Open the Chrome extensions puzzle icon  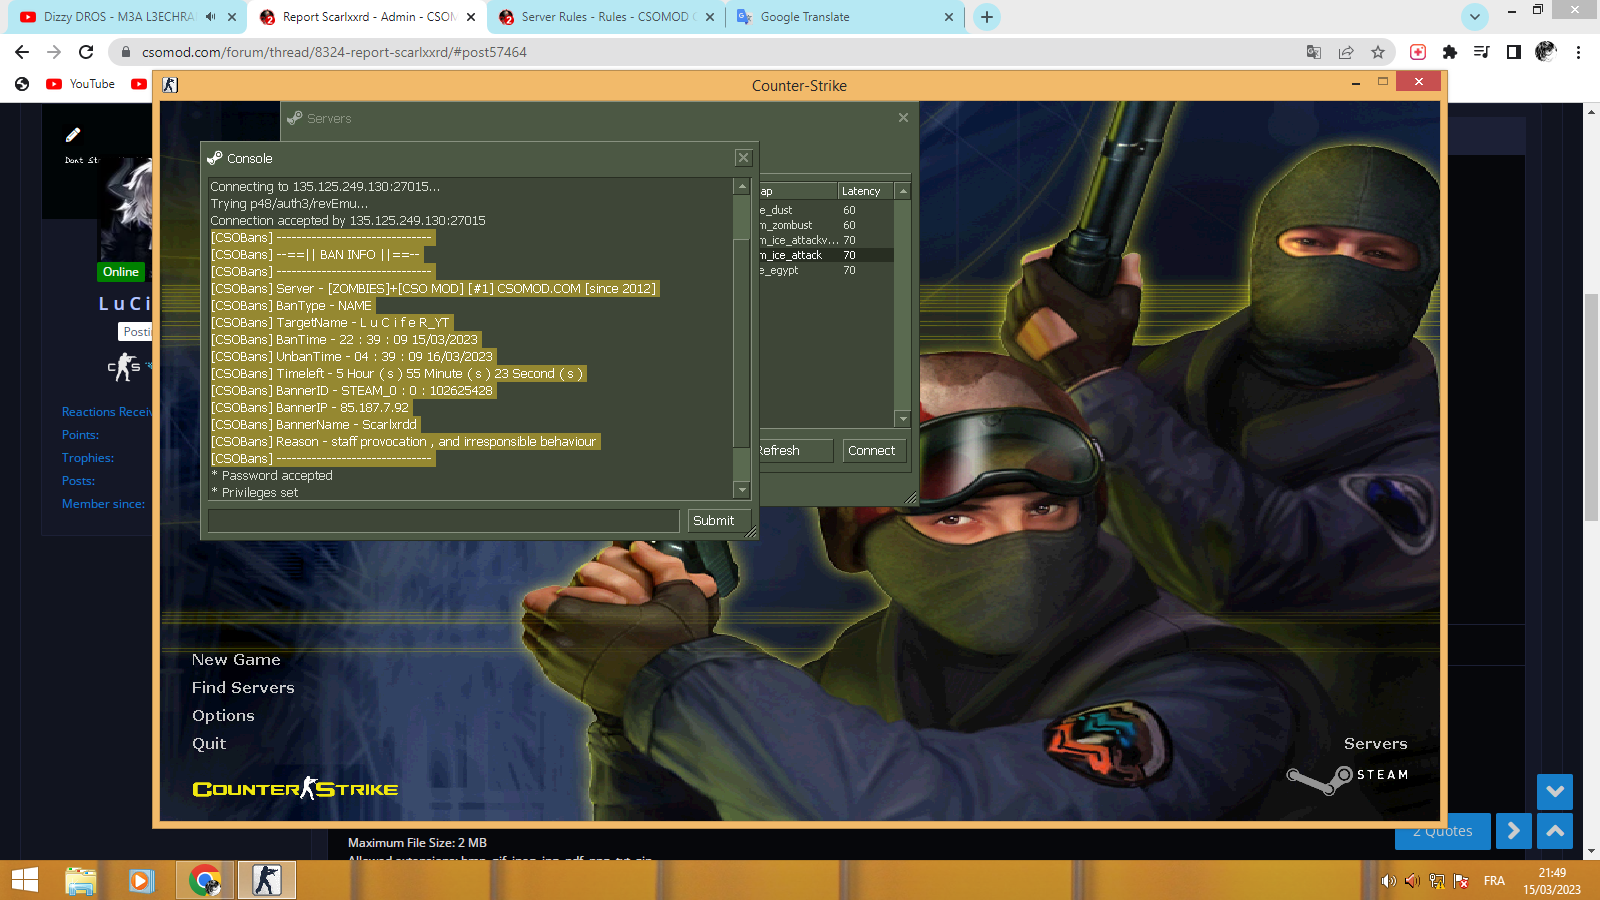[1449, 52]
